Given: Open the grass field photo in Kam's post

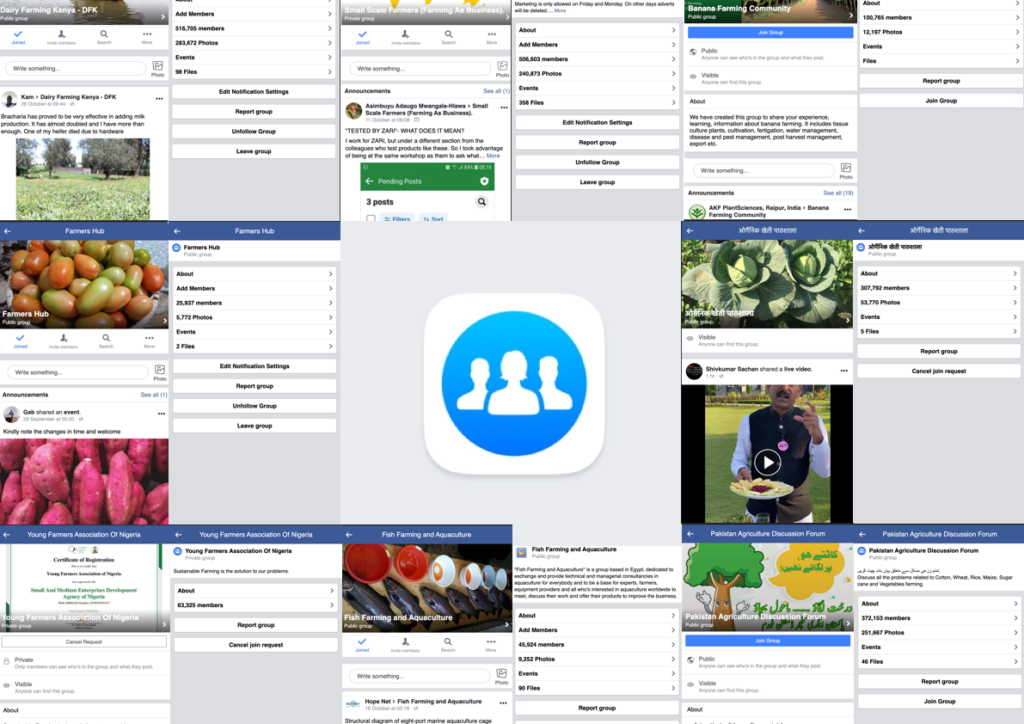Looking at the screenshot, I should coord(83,179).
